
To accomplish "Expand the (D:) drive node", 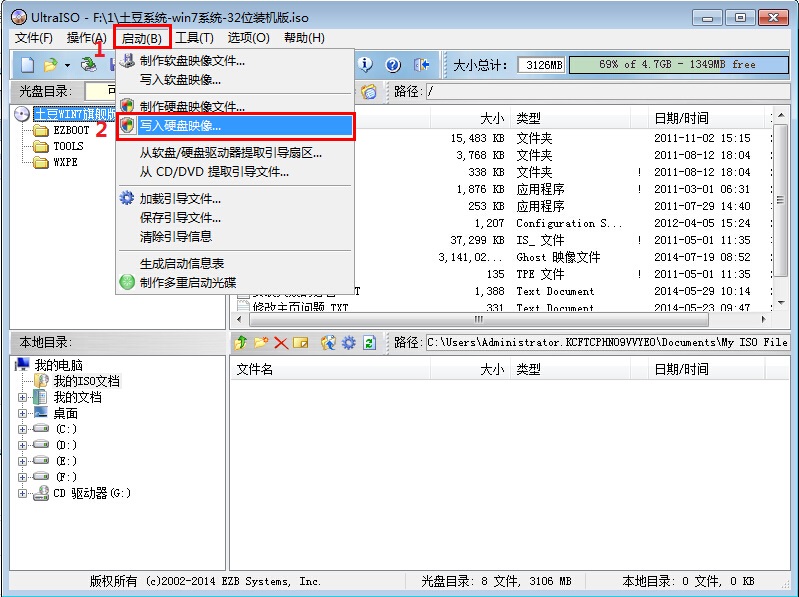I will (x=22, y=445).
